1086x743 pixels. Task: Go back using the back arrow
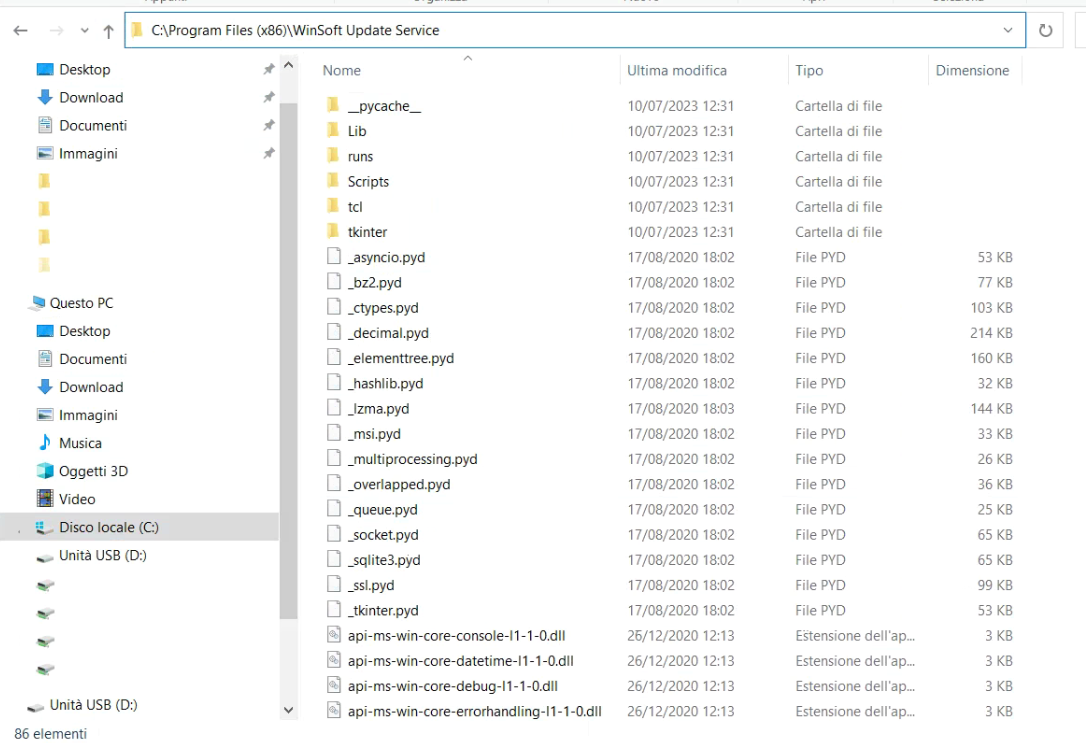click(21, 30)
